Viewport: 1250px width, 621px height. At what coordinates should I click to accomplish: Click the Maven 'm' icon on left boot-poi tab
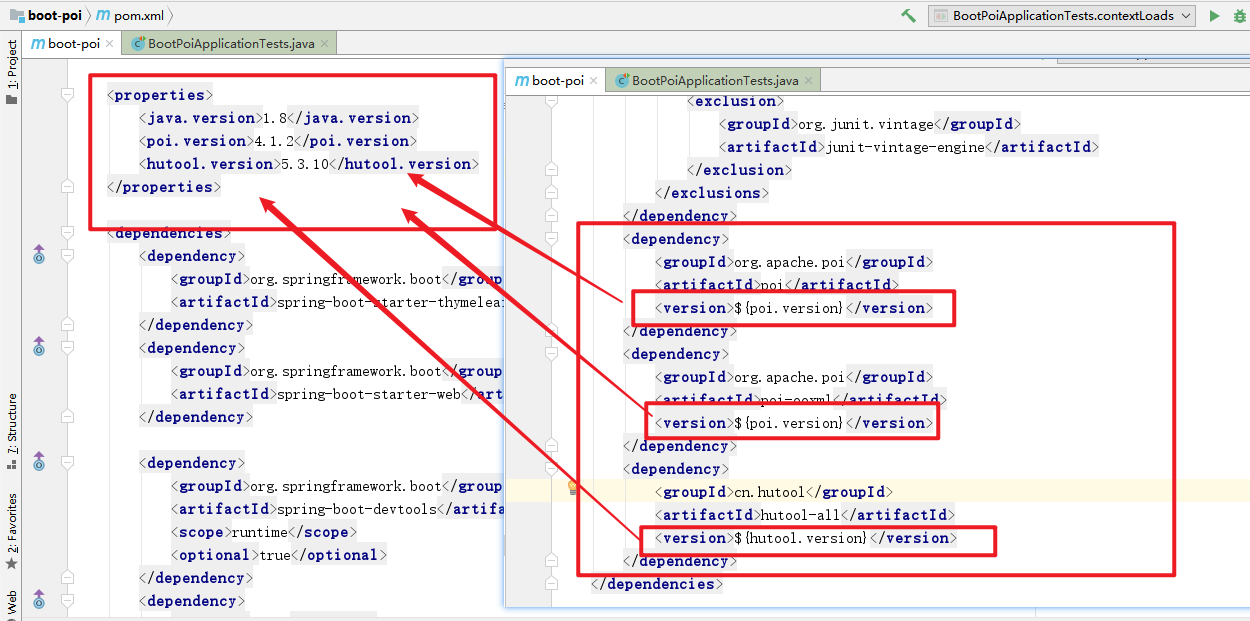point(37,43)
